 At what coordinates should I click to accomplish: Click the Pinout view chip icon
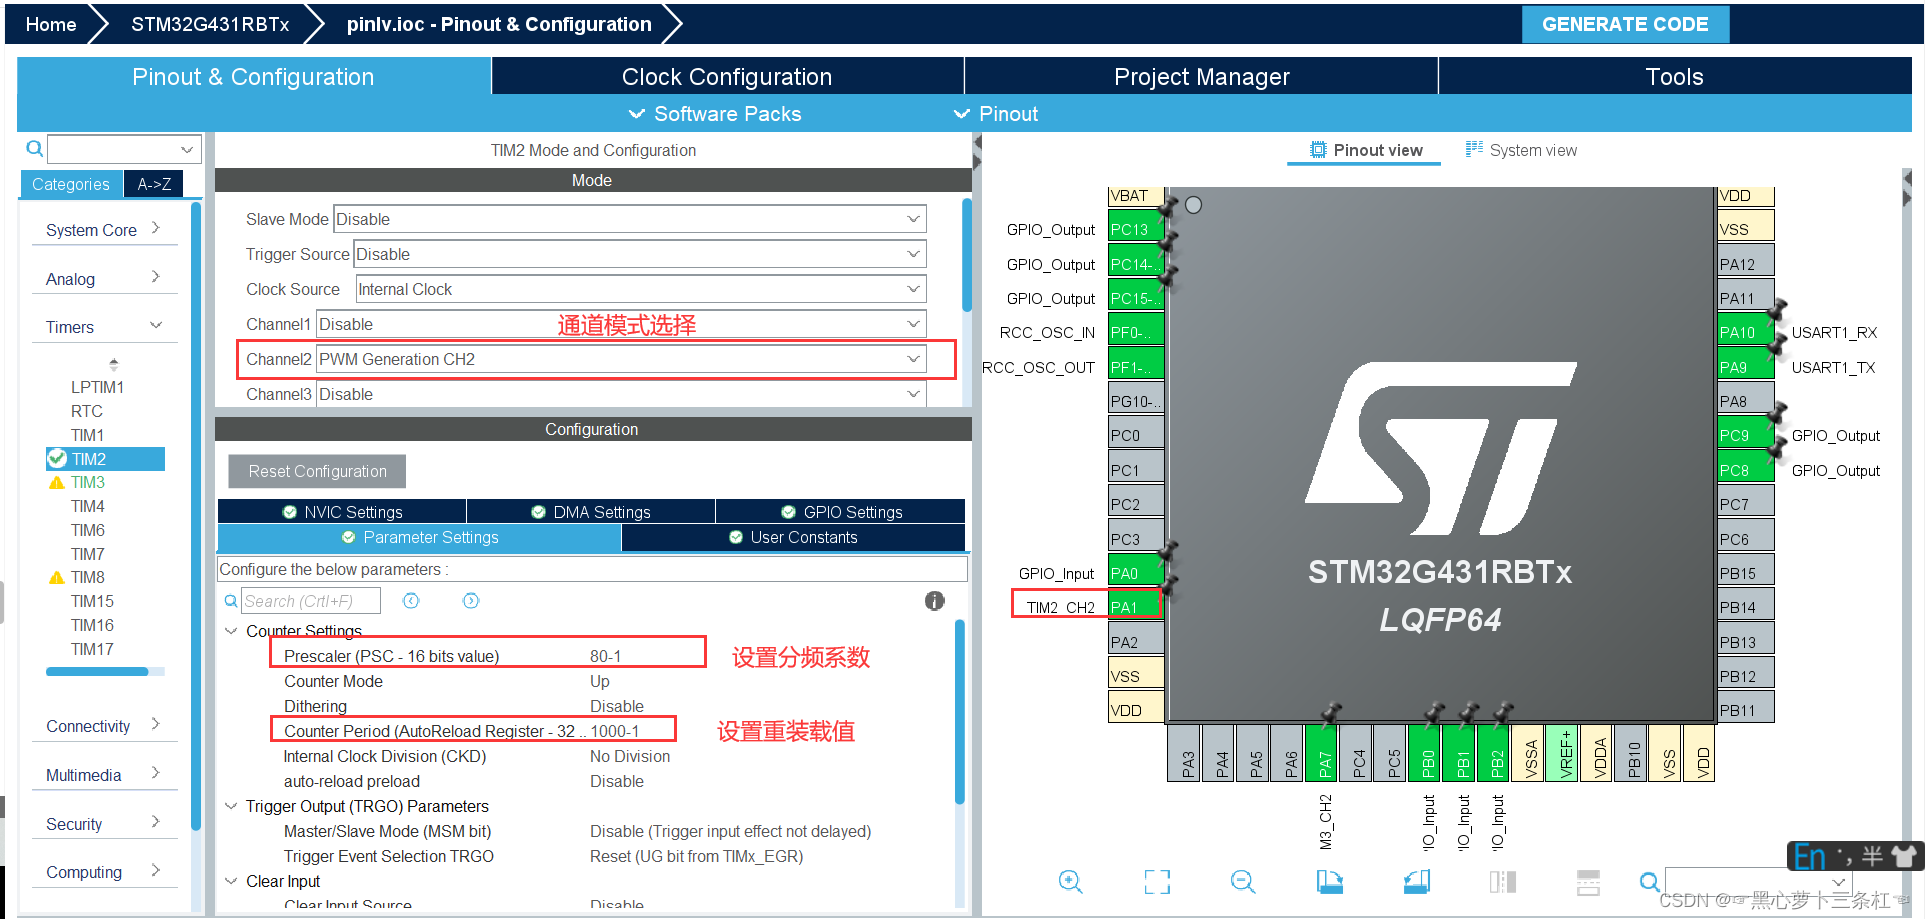pos(1318,150)
